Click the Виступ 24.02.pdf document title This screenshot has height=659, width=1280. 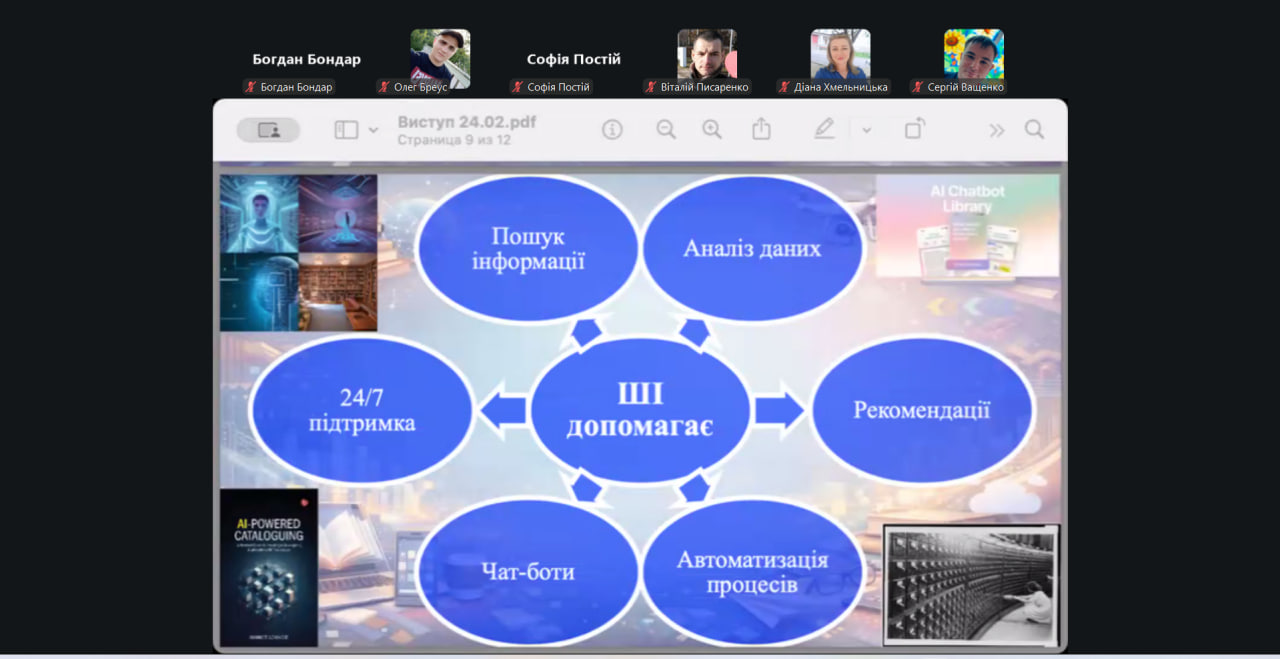click(467, 122)
